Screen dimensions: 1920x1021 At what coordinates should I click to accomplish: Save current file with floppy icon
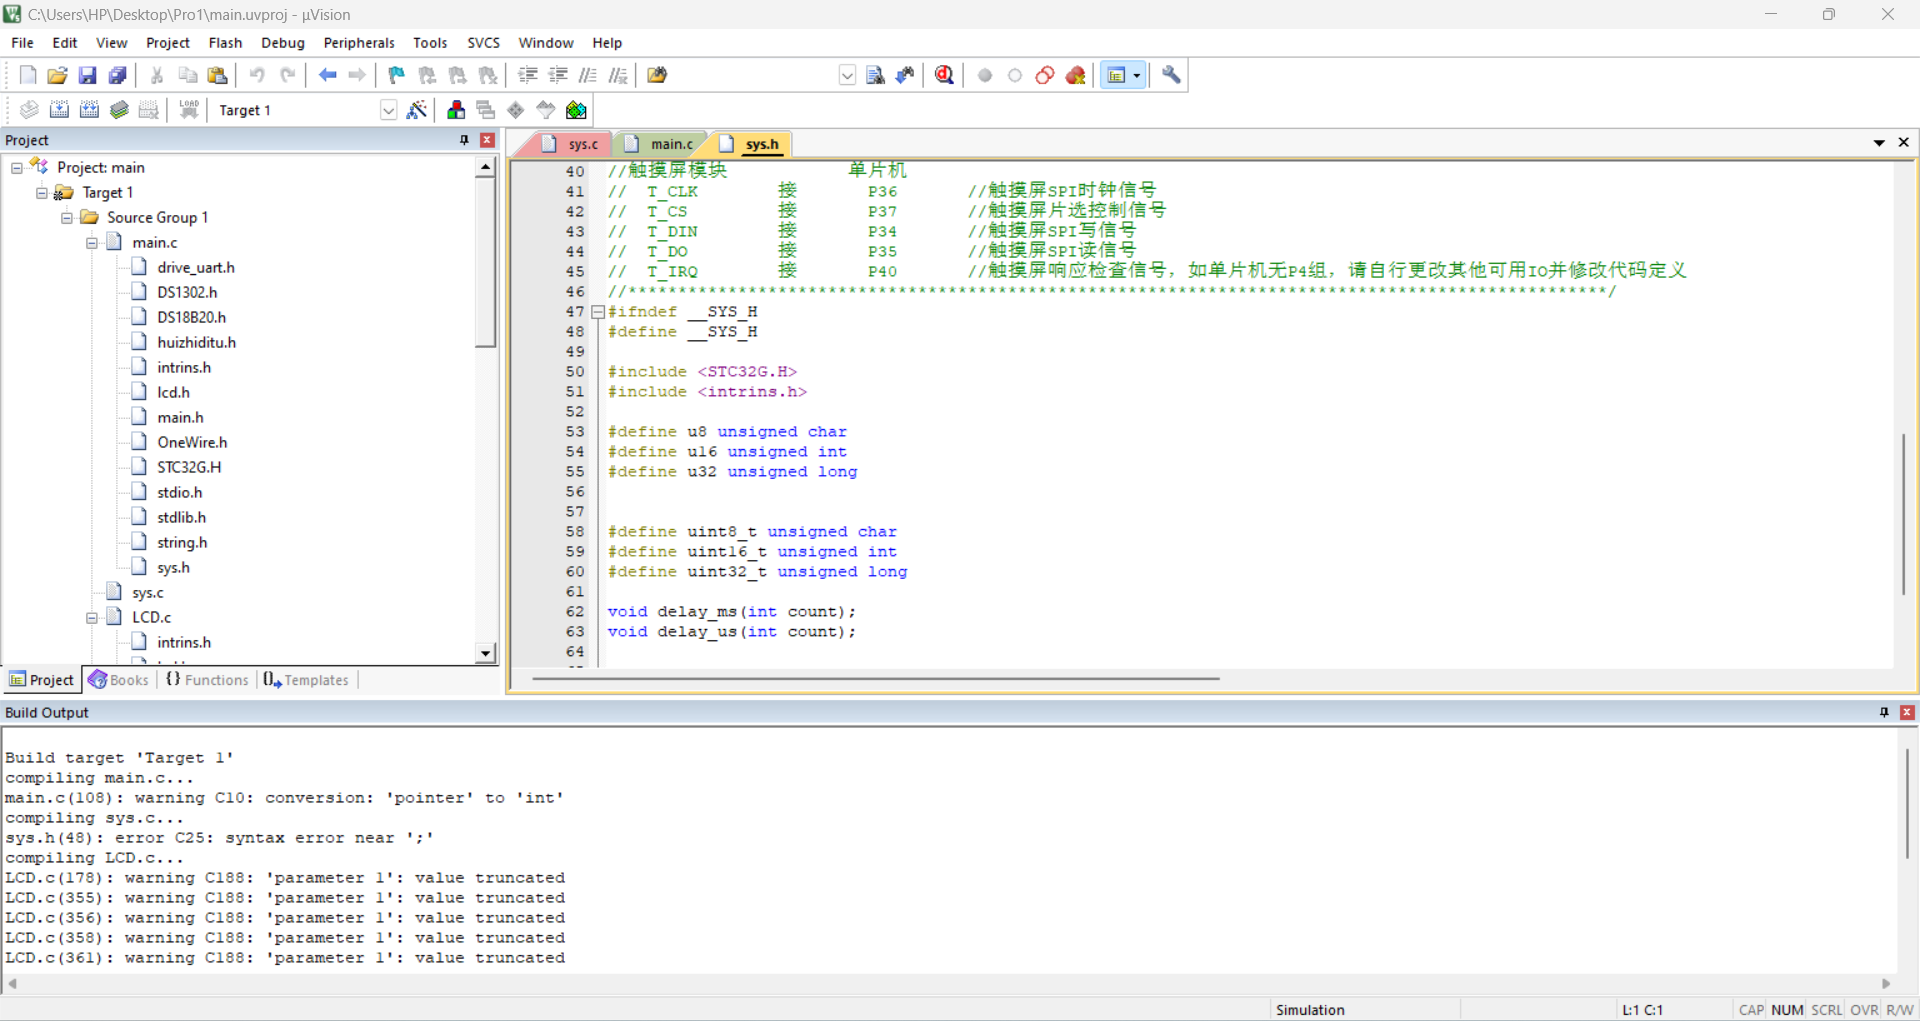coord(87,75)
